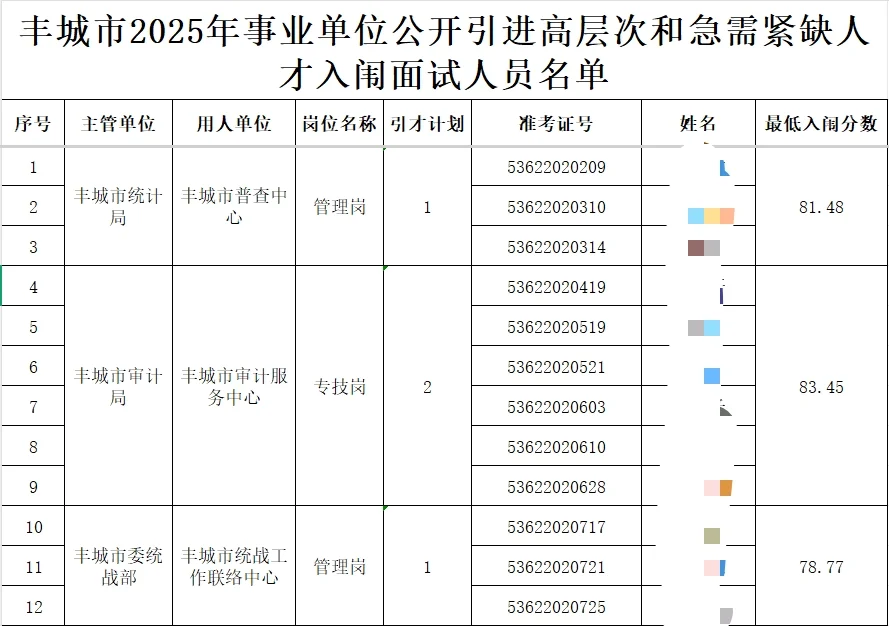This screenshot has width=889, height=626.
Task: Click the 岗位名称 column header
Action: tap(338, 124)
